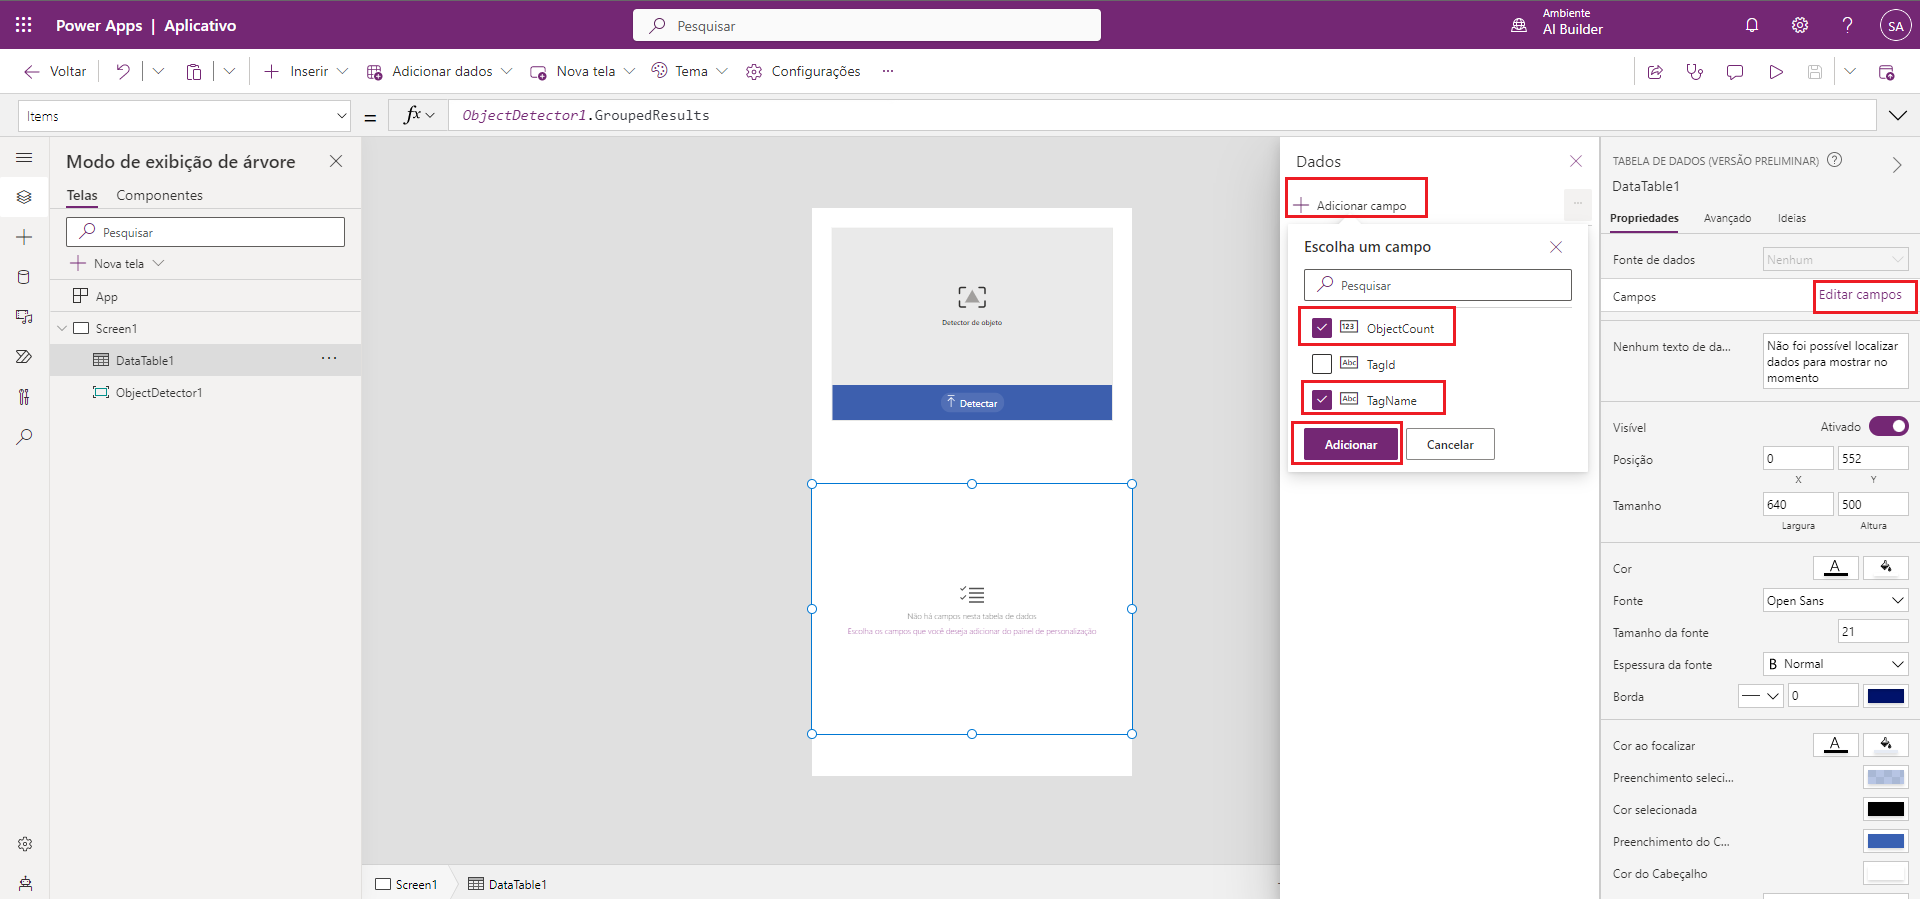1920x899 pixels.
Task: Click the publish icon at toolbar end
Action: click(x=1887, y=71)
